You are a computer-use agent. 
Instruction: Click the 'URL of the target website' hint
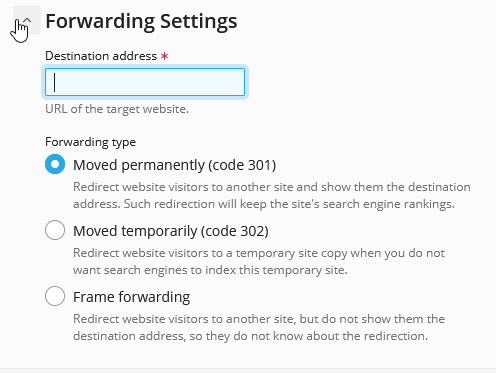tap(117, 109)
